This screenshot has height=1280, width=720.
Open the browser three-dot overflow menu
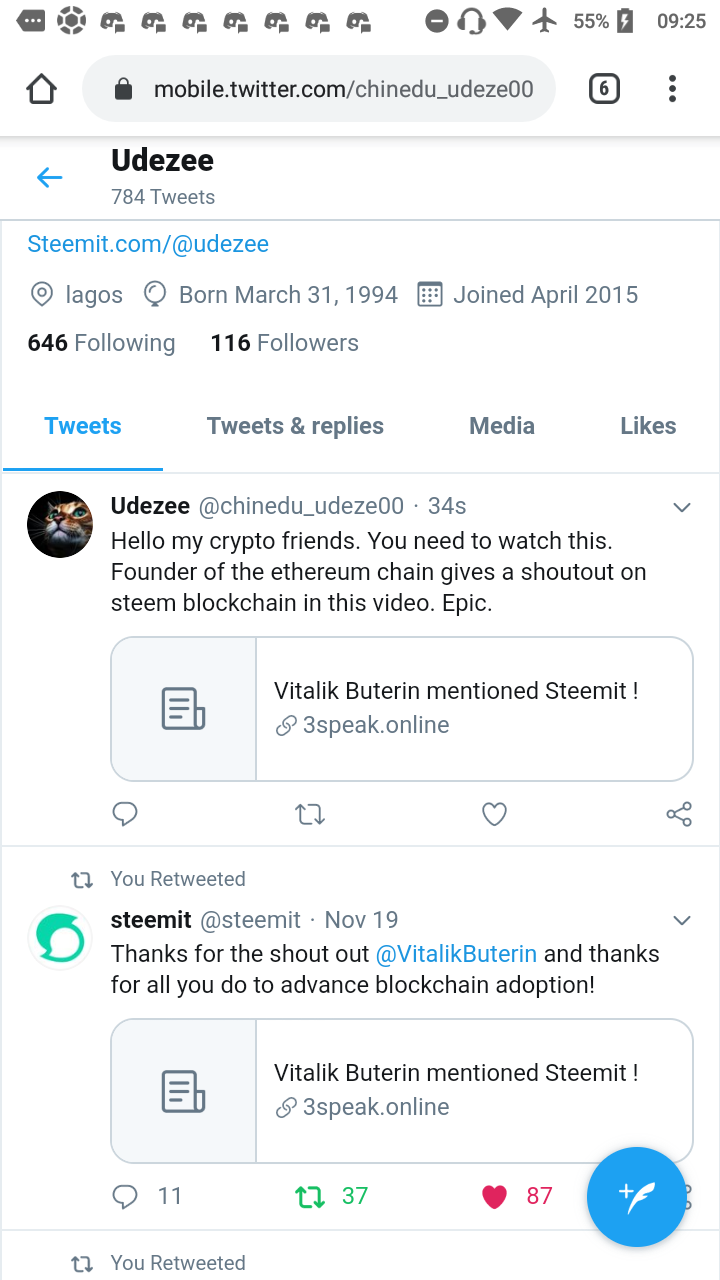[x=672, y=90]
